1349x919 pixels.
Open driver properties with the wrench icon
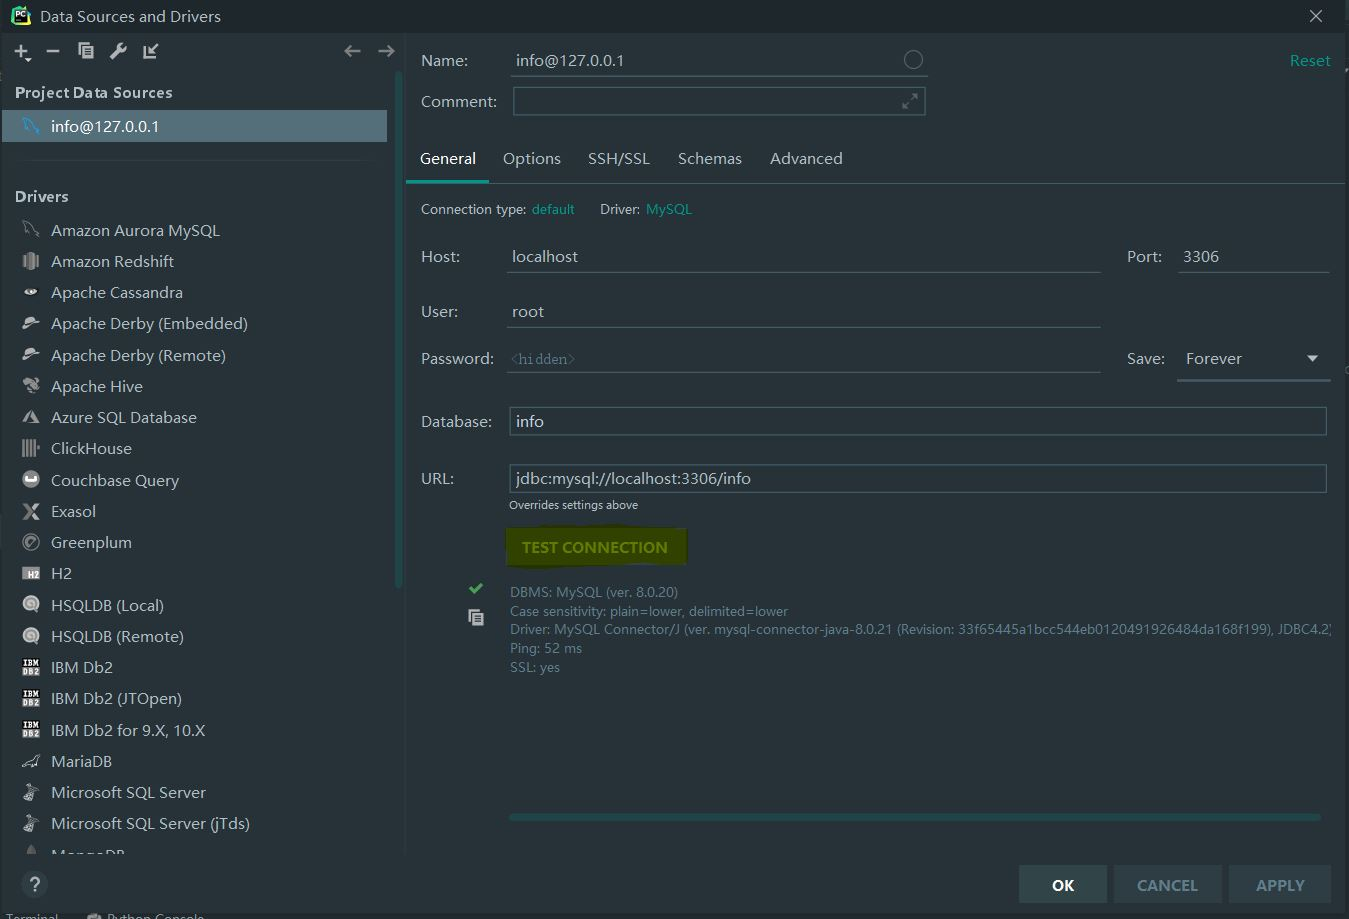pos(118,51)
